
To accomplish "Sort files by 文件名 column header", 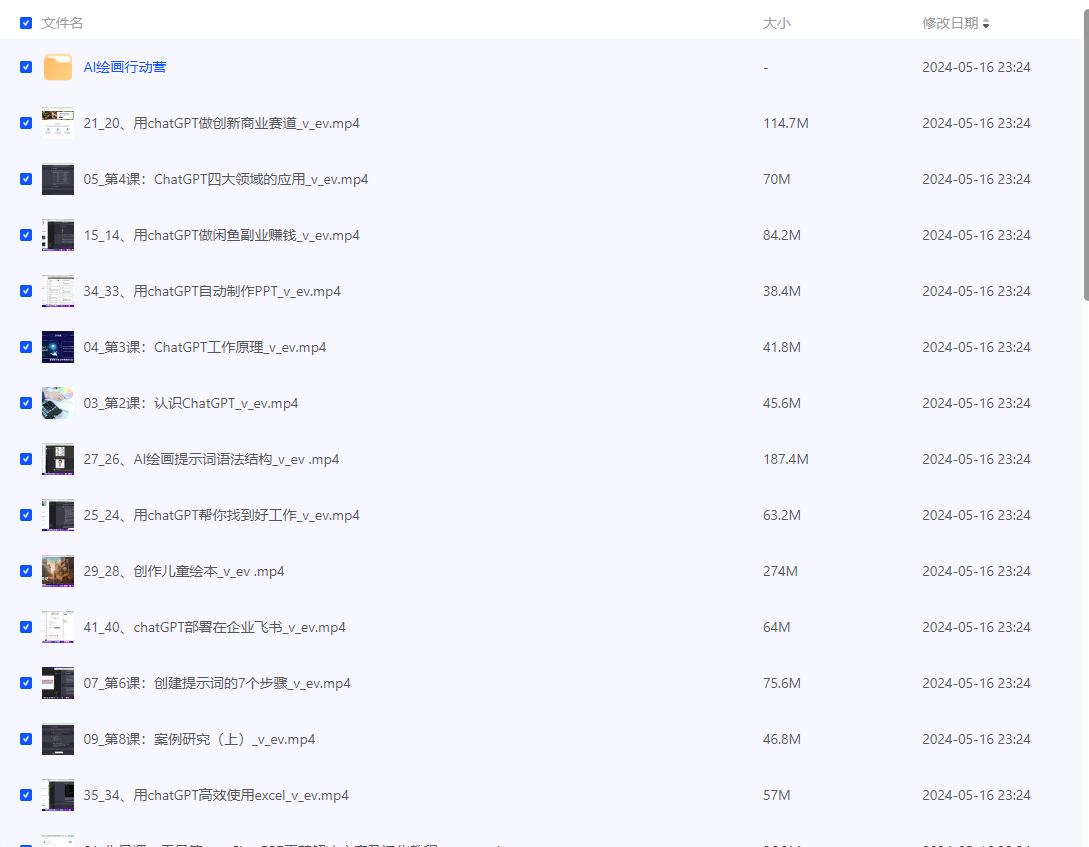I will pos(62,23).
